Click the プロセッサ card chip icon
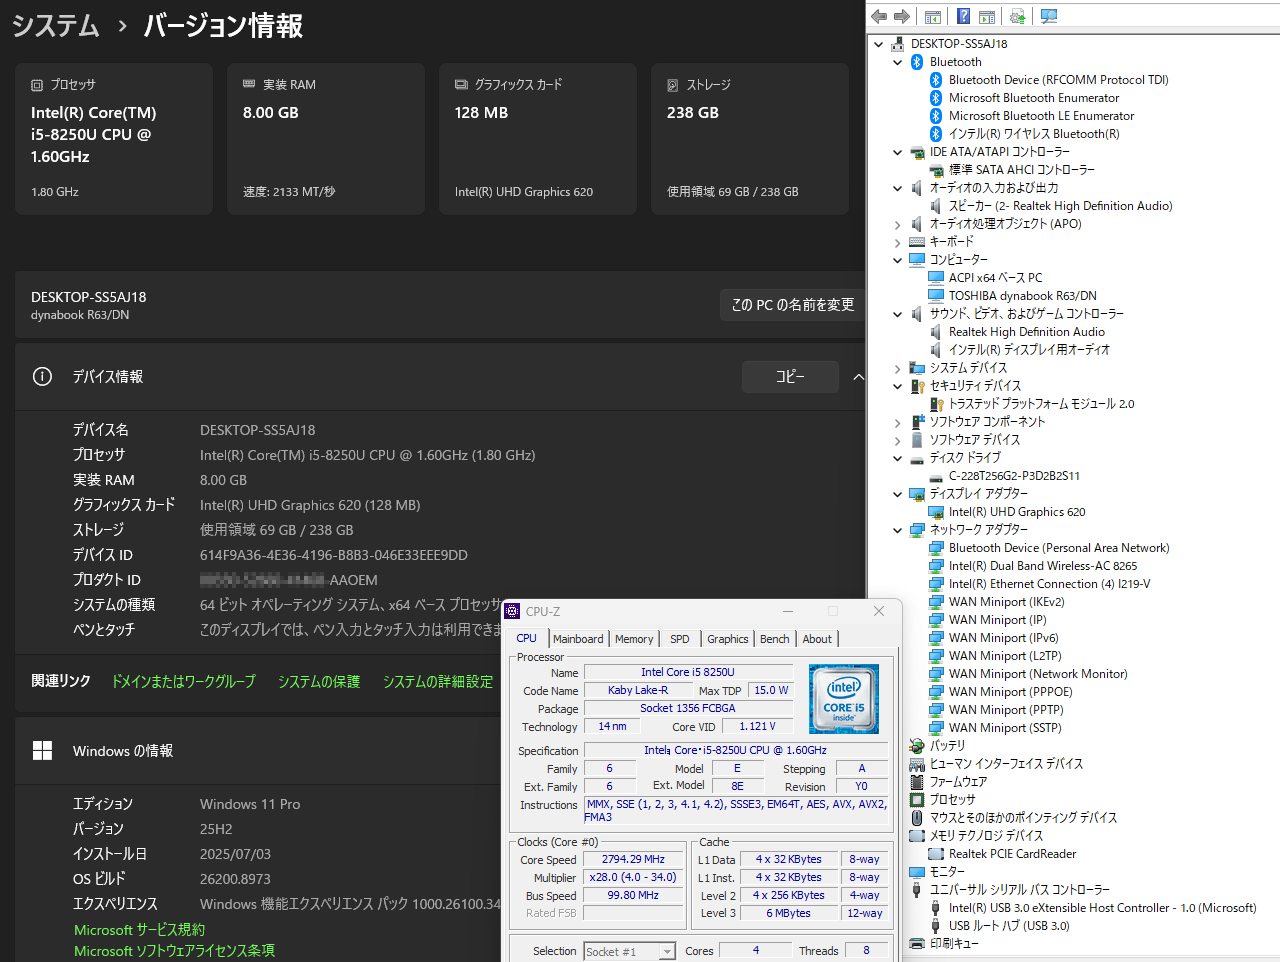This screenshot has width=1280, height=962. pos(37,85)
